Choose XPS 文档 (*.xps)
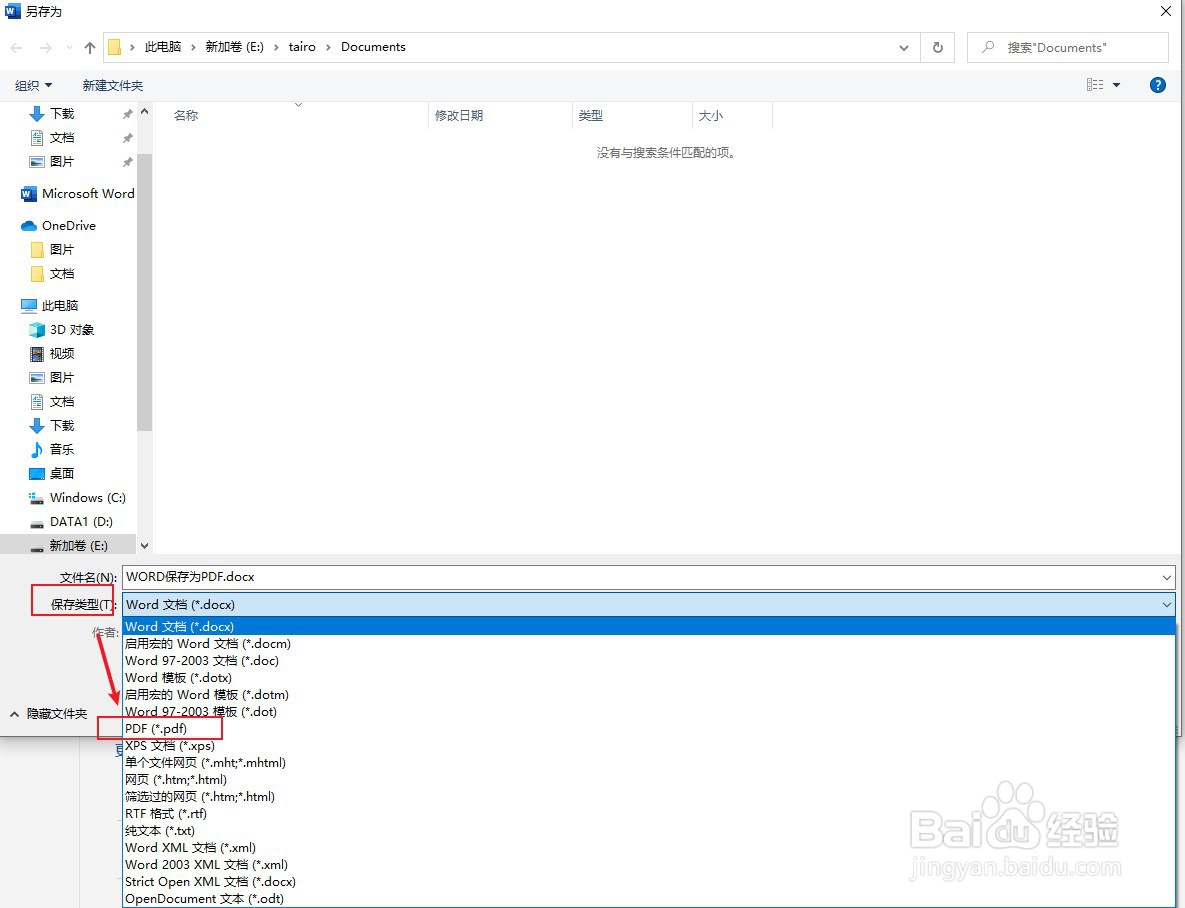The height and width of the screenshot is (908, 1185). click(648, 745)
